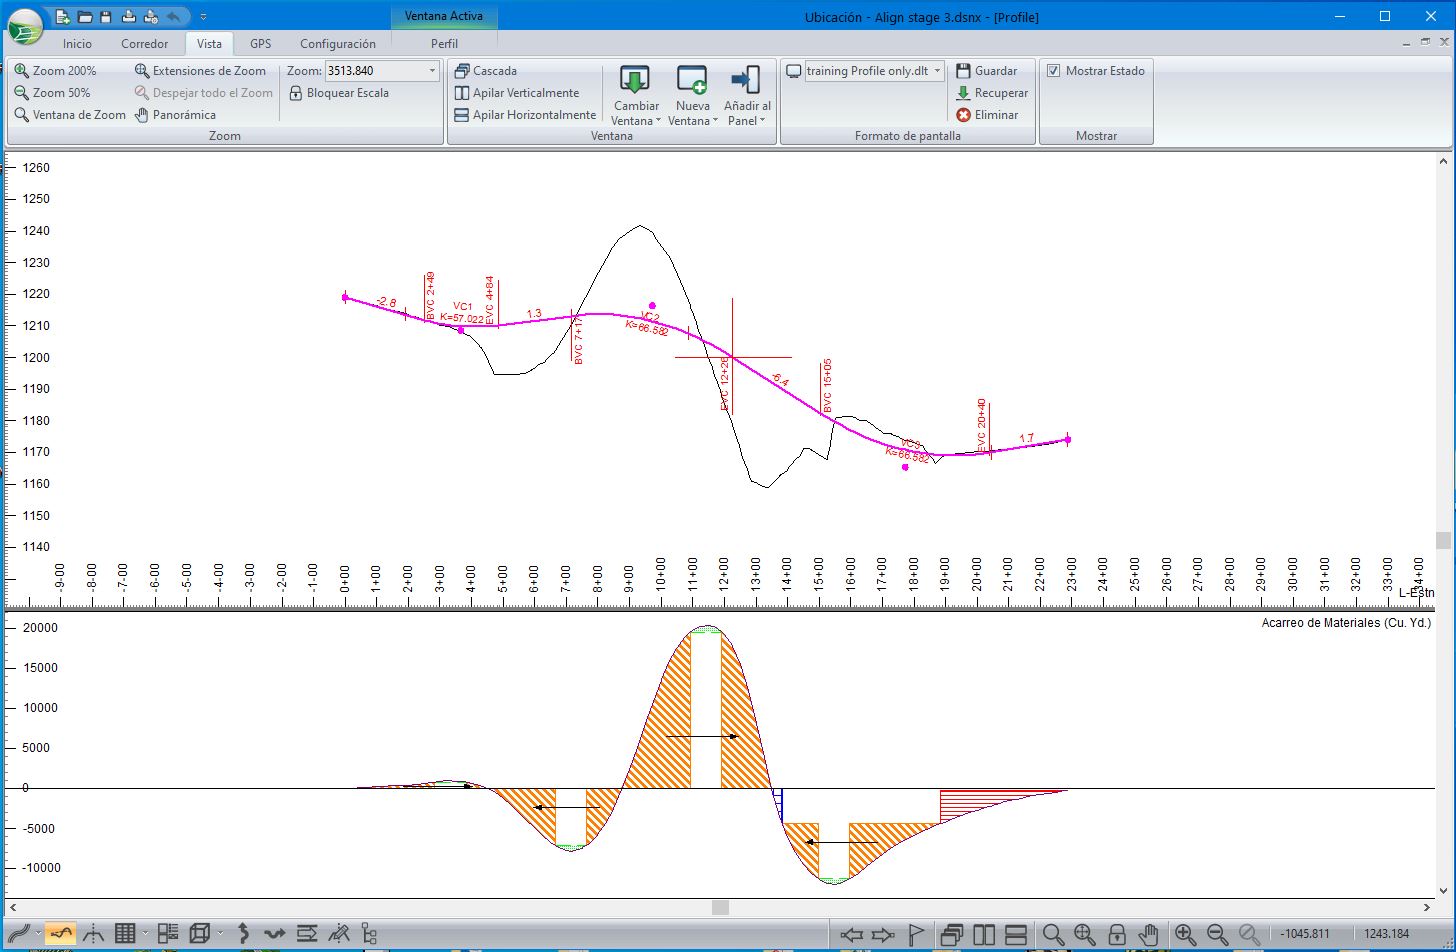Viewport: 1456px width, 952px height.
Task: Select the profile view icon in bottom toolbar
Action: [61, 934]
